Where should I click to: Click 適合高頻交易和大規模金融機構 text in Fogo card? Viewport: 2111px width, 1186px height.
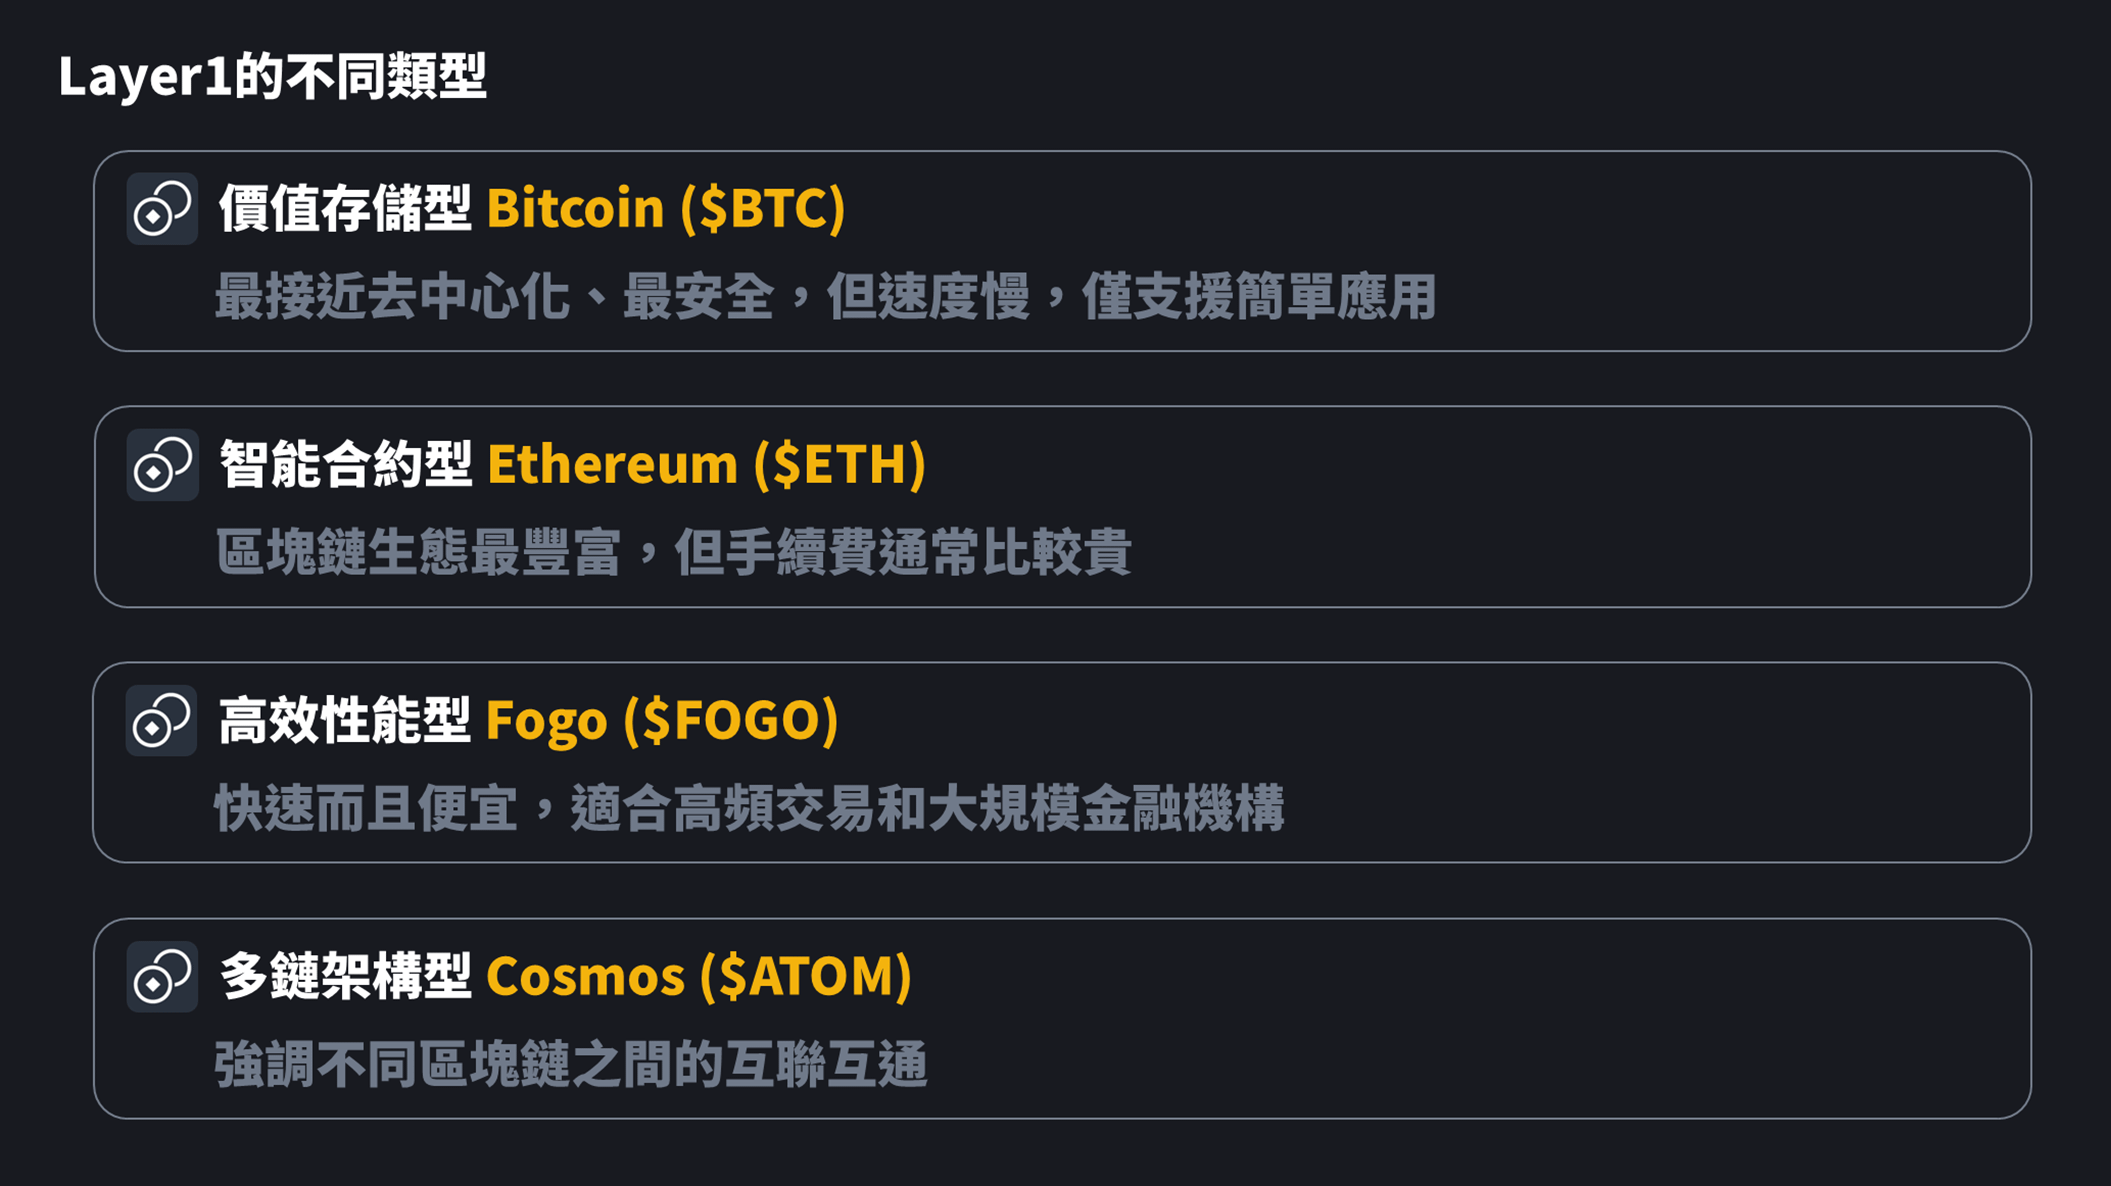click(x=927, y=809)
